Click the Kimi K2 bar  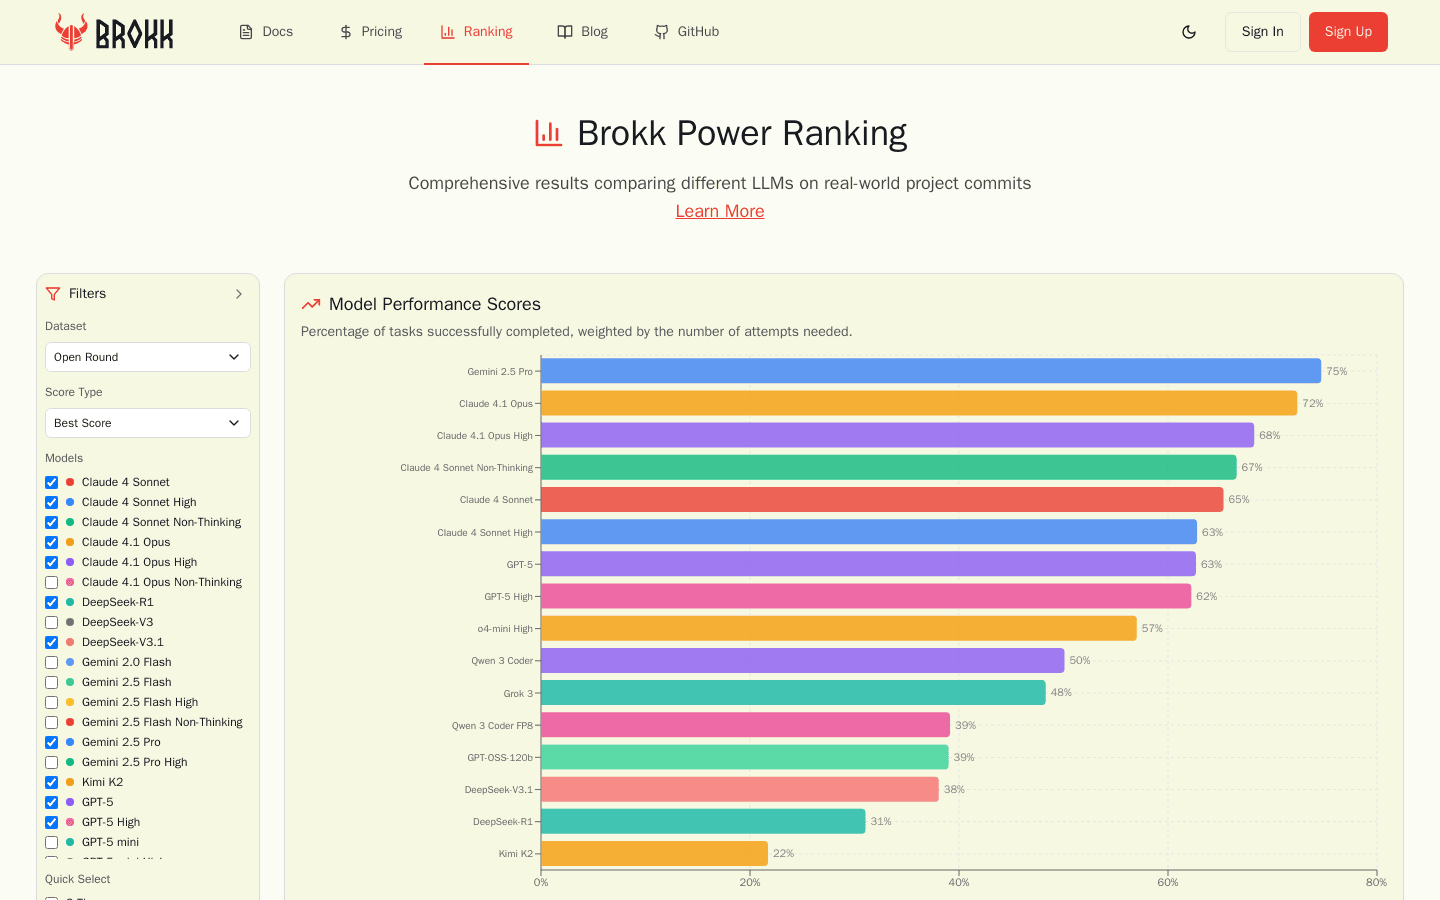[x=654, y=853]
